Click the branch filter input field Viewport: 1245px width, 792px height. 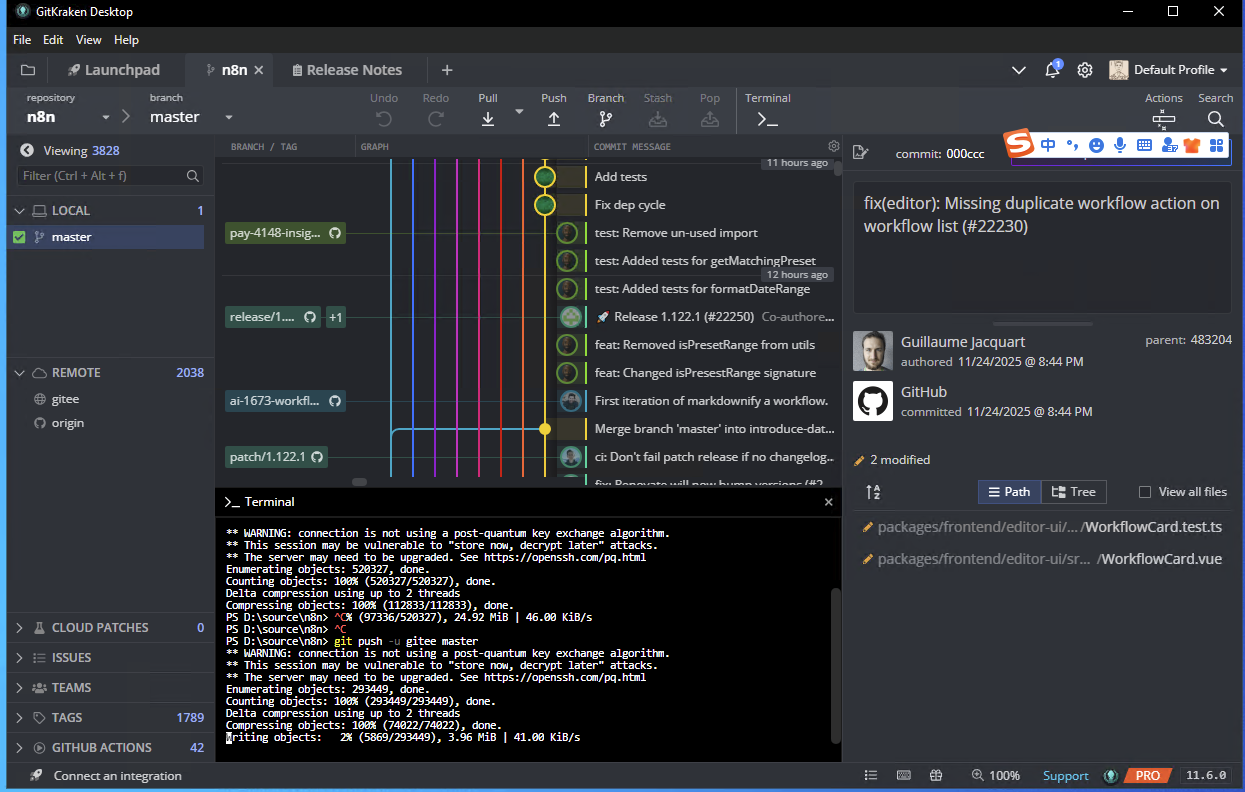coord(110,176)
